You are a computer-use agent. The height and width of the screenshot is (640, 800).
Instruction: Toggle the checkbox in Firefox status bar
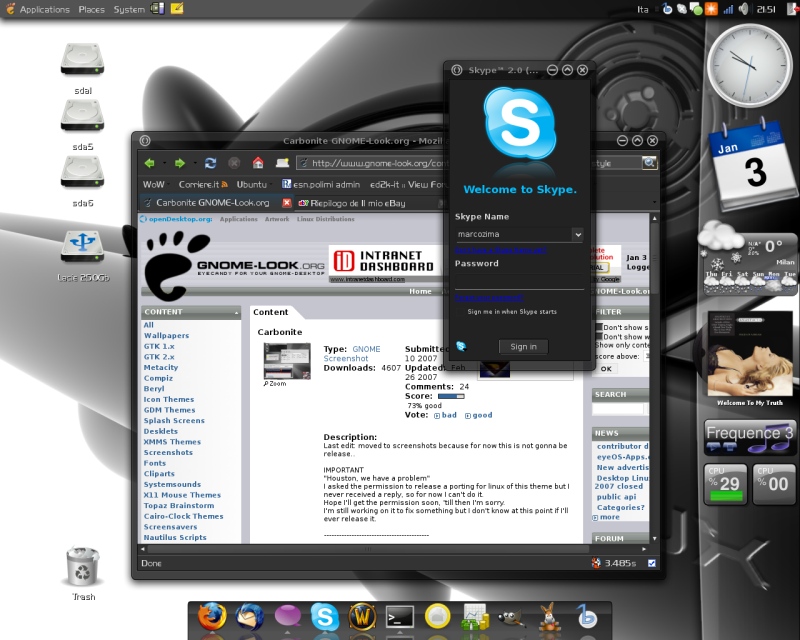(x=652, y=563)
